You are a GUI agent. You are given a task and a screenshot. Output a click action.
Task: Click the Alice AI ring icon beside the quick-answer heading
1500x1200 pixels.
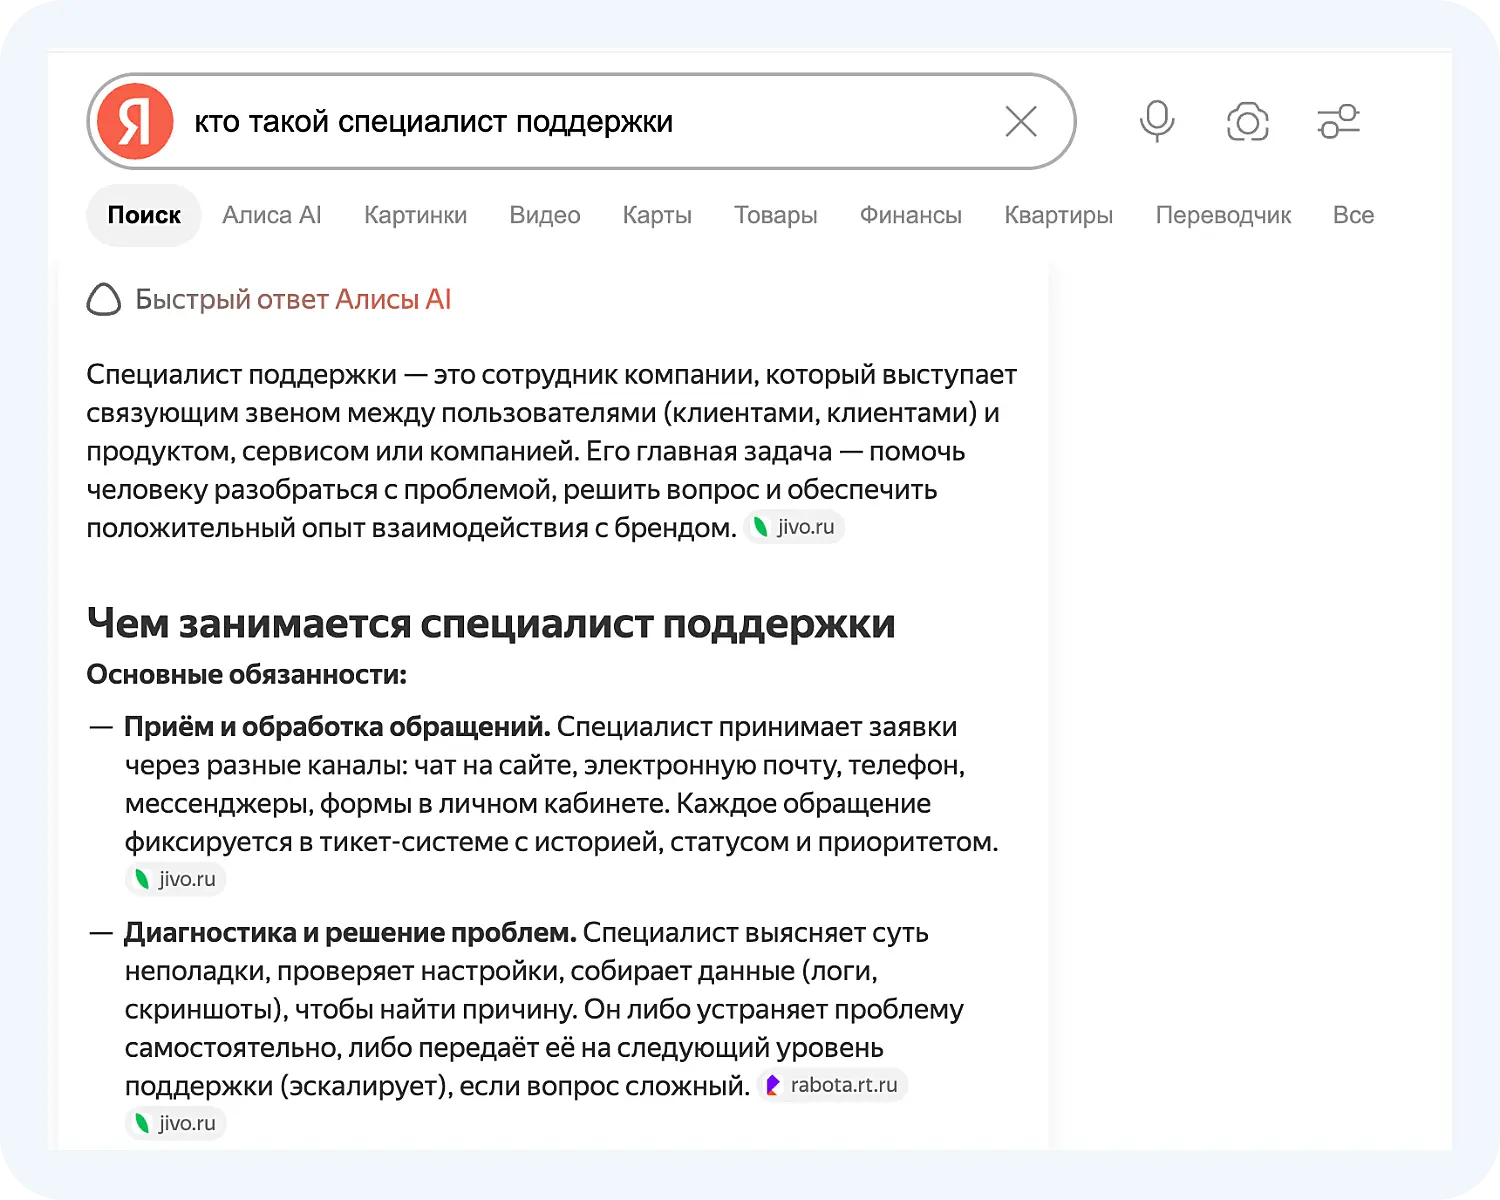click(x=104, y=299)
